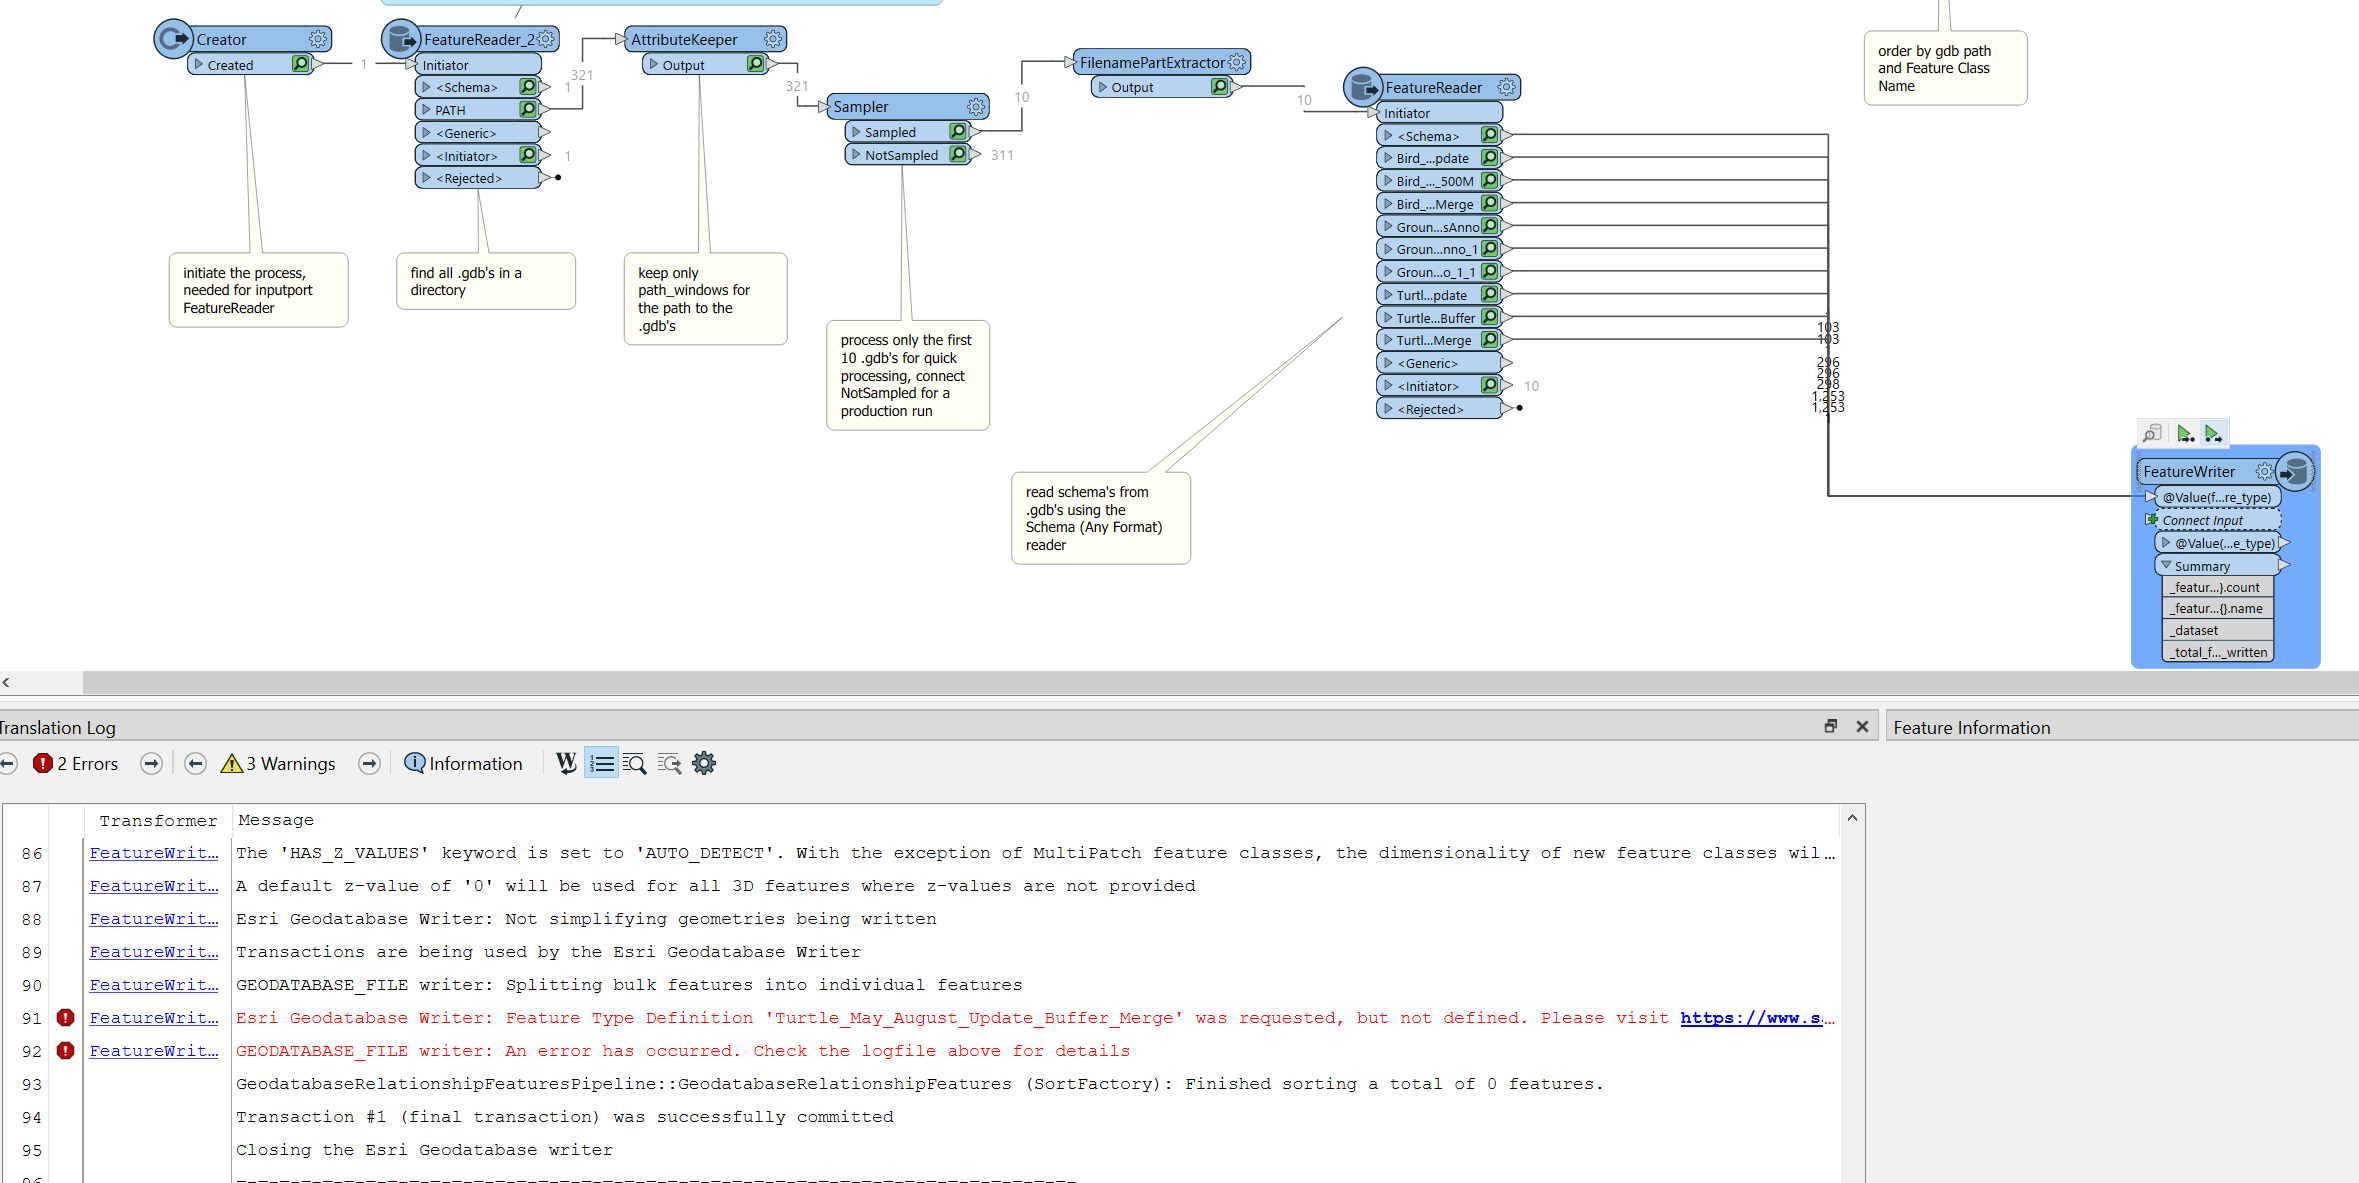Toggle 2 Errors log filter
Image resolution: width=2359 pixels, height=1183 pixels.
click(x=76, y=764)
